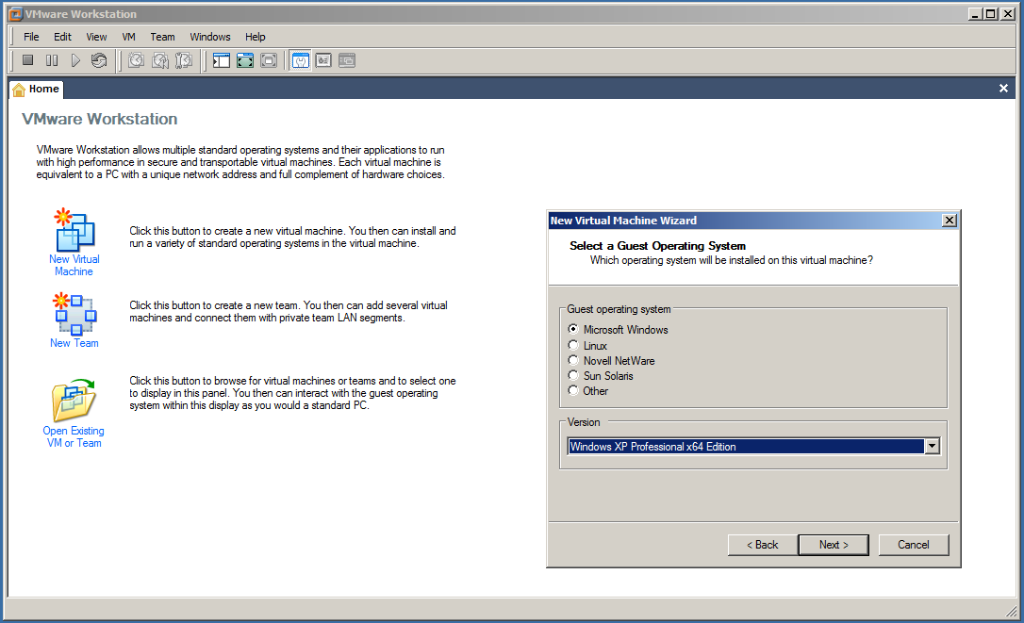Click the VMware Workstation title bar icon

point(15,14)
